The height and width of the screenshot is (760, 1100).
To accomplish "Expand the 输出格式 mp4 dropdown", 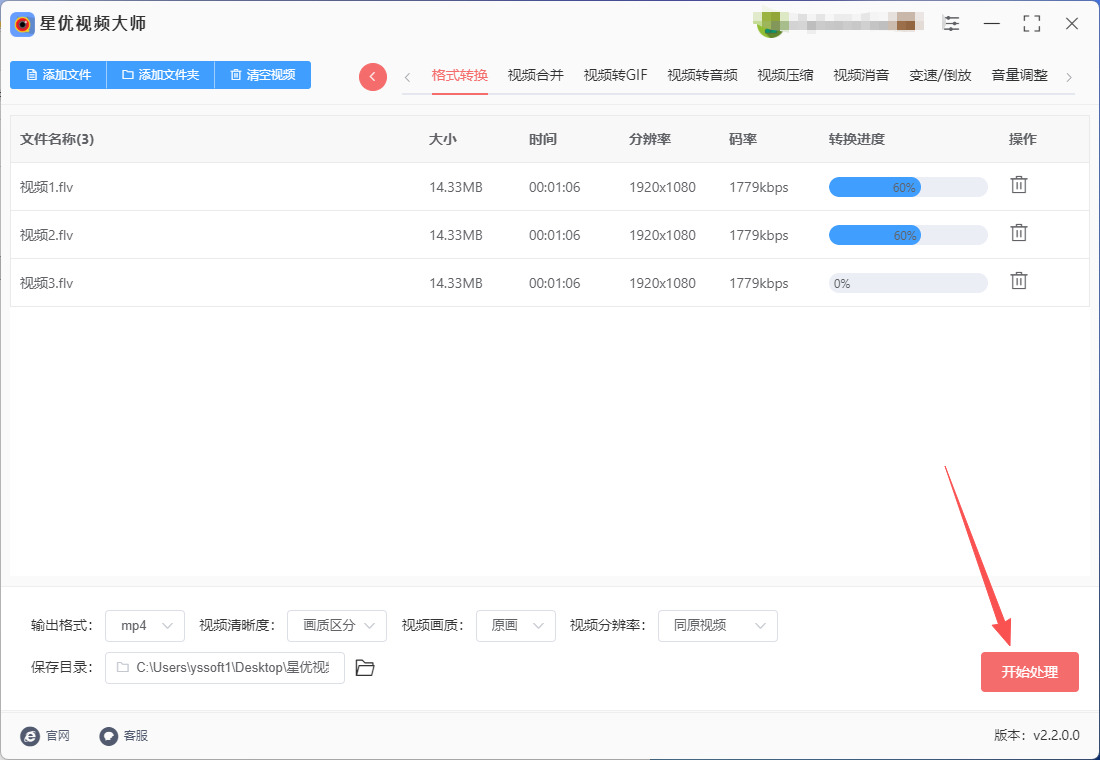I will 145,626.
